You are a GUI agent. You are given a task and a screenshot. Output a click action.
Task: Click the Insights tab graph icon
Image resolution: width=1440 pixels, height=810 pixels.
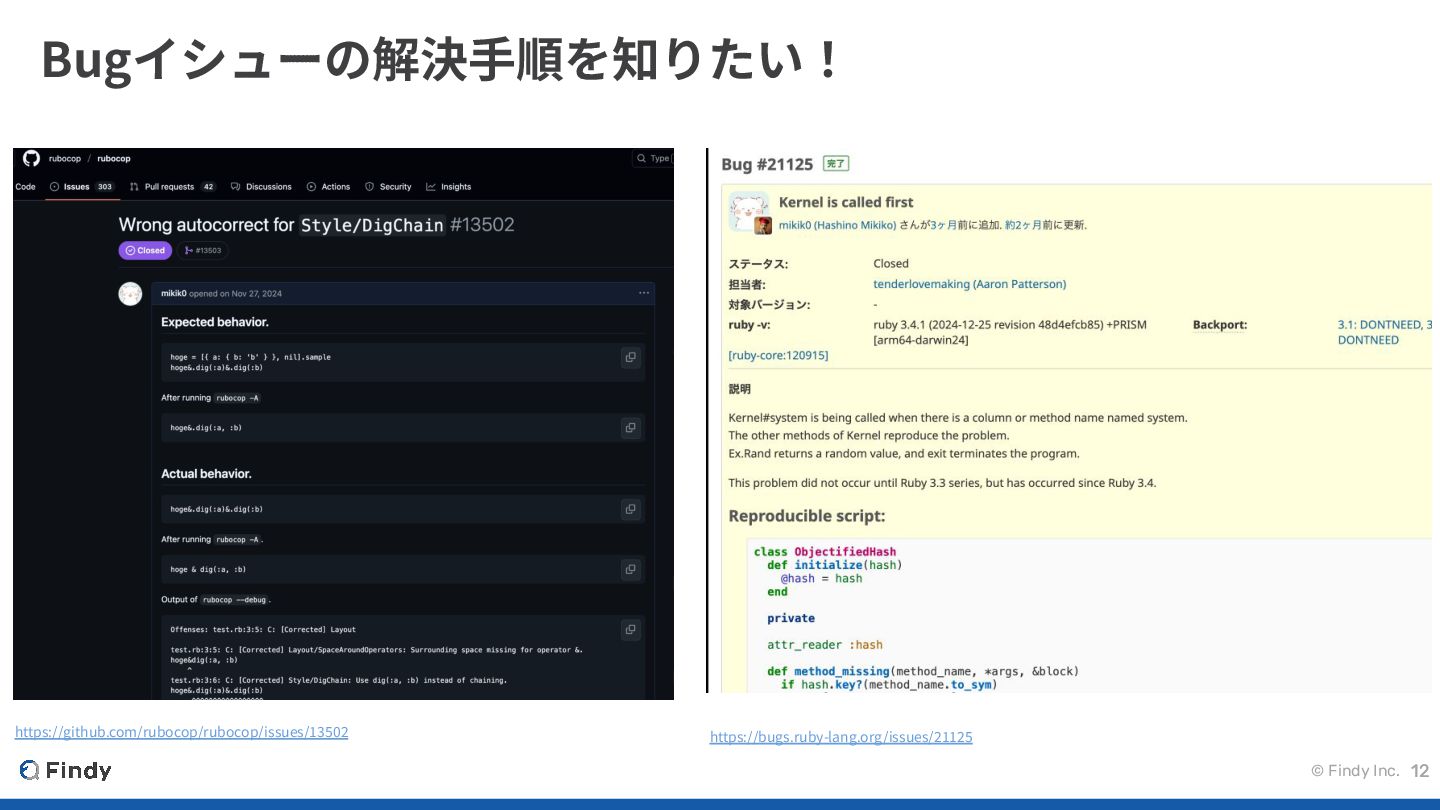click(430, 187)
